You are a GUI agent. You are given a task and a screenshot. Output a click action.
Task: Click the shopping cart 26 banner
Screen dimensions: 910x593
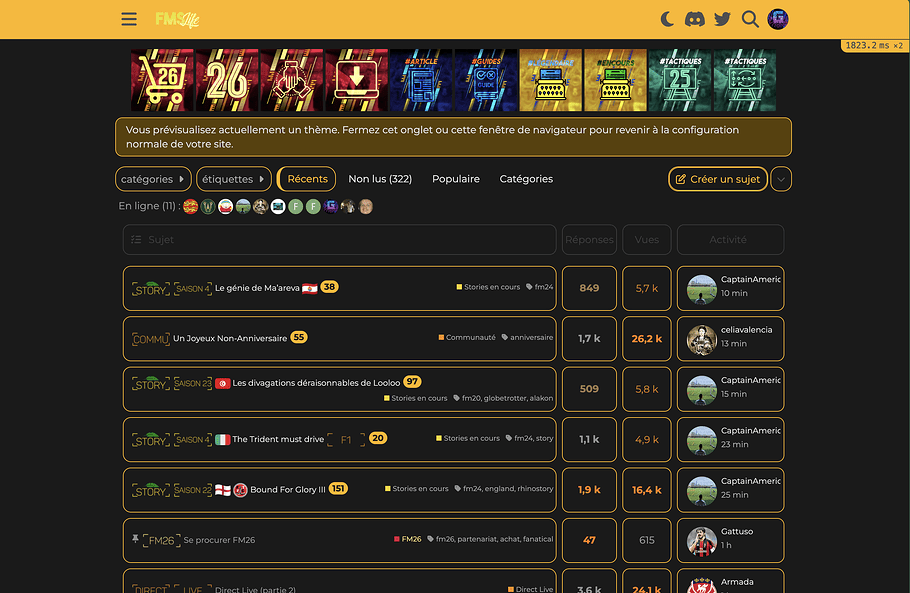(x=161, y=80)
